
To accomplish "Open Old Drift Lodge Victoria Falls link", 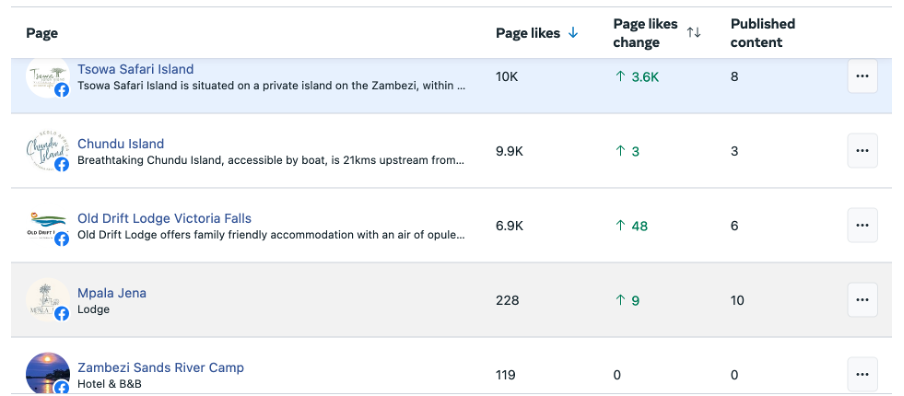I will click(164, 218).
